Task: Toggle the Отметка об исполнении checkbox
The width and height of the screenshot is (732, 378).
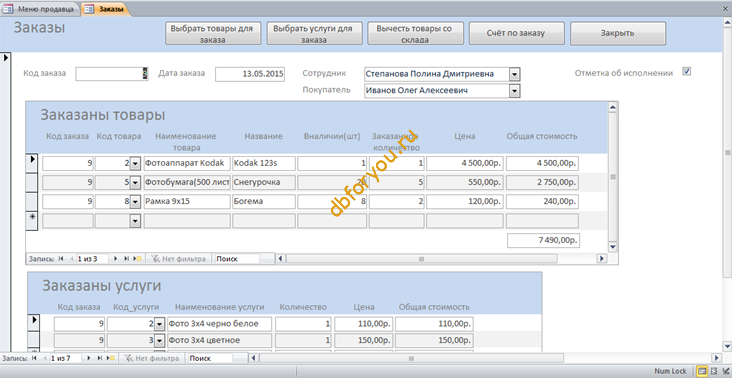Action: pos(686,71)
